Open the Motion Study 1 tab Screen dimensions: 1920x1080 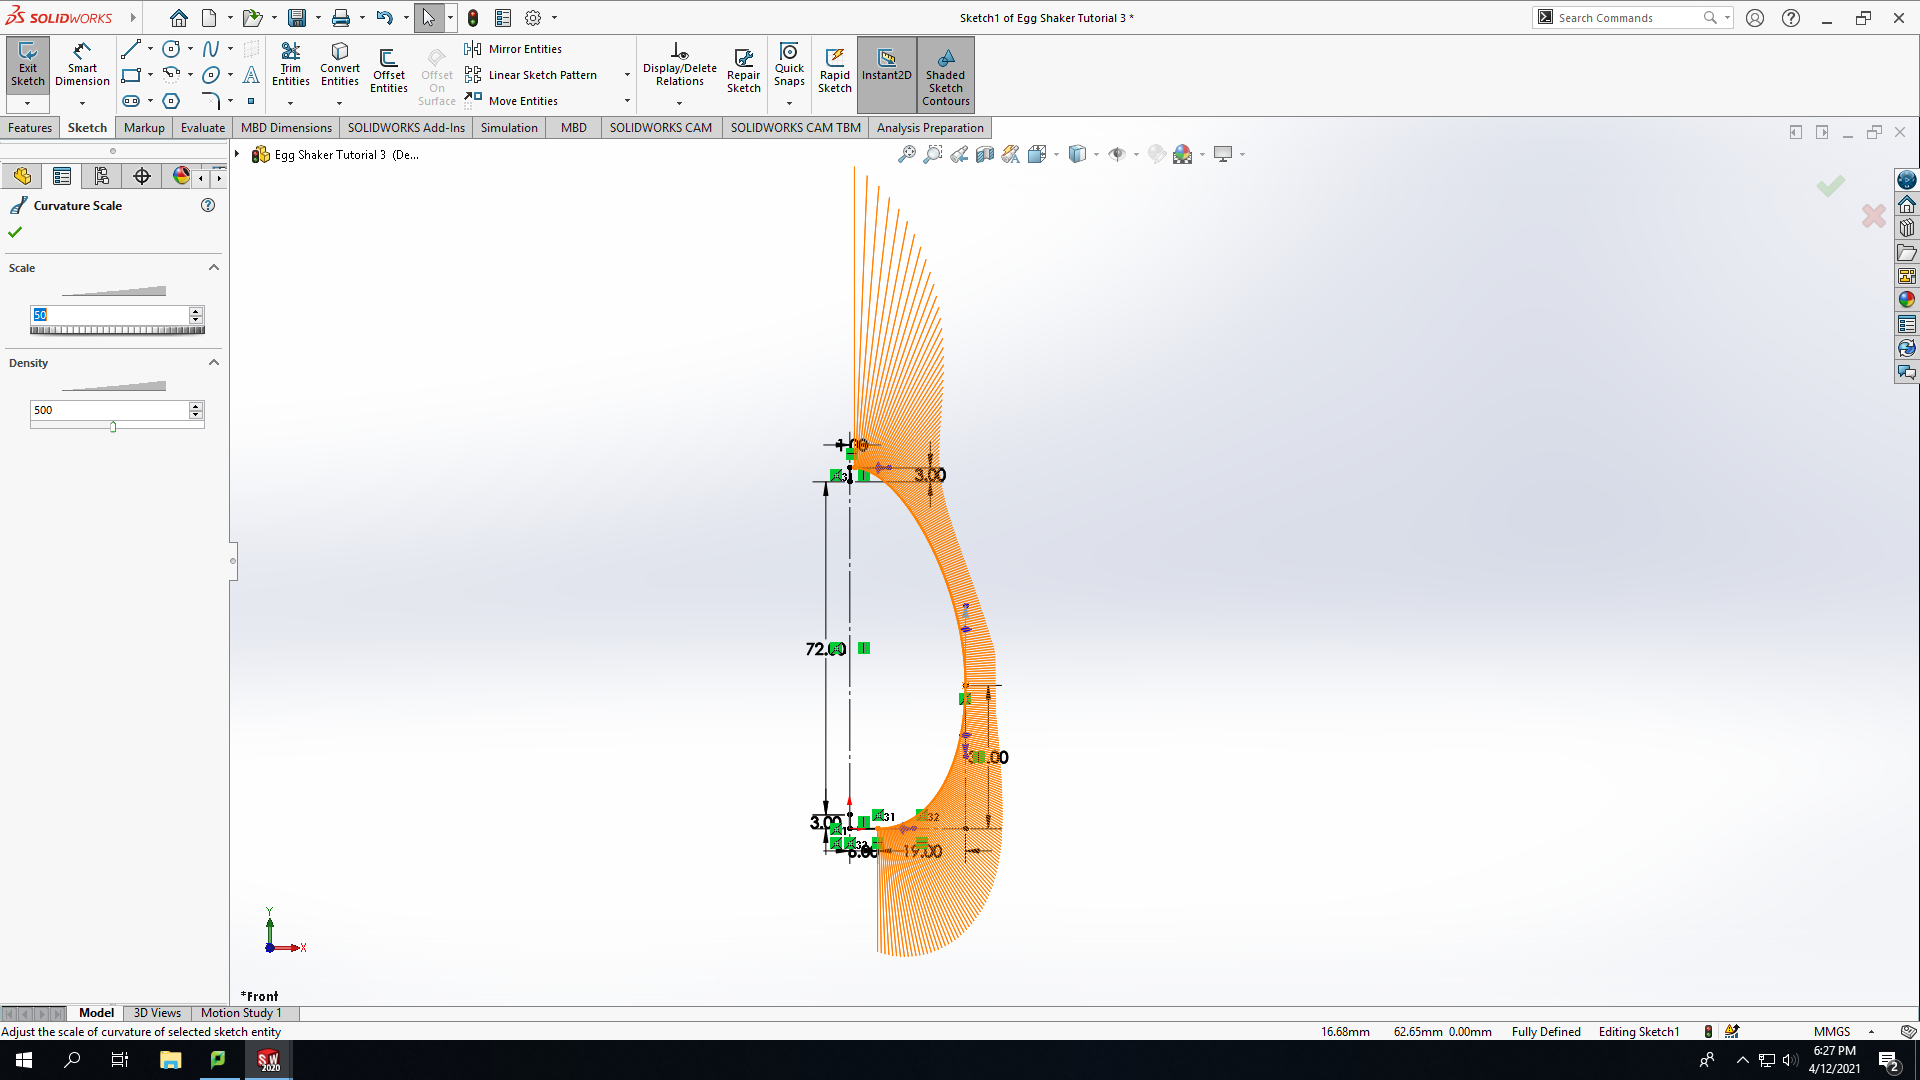[241, 1013]
